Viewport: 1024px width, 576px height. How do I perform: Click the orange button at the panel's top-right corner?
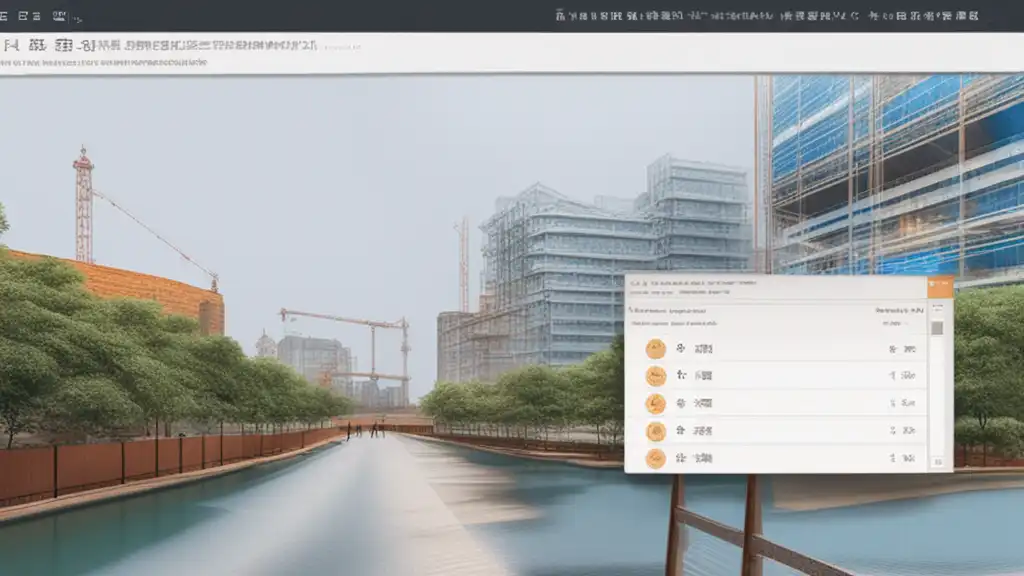click(940, 288)
